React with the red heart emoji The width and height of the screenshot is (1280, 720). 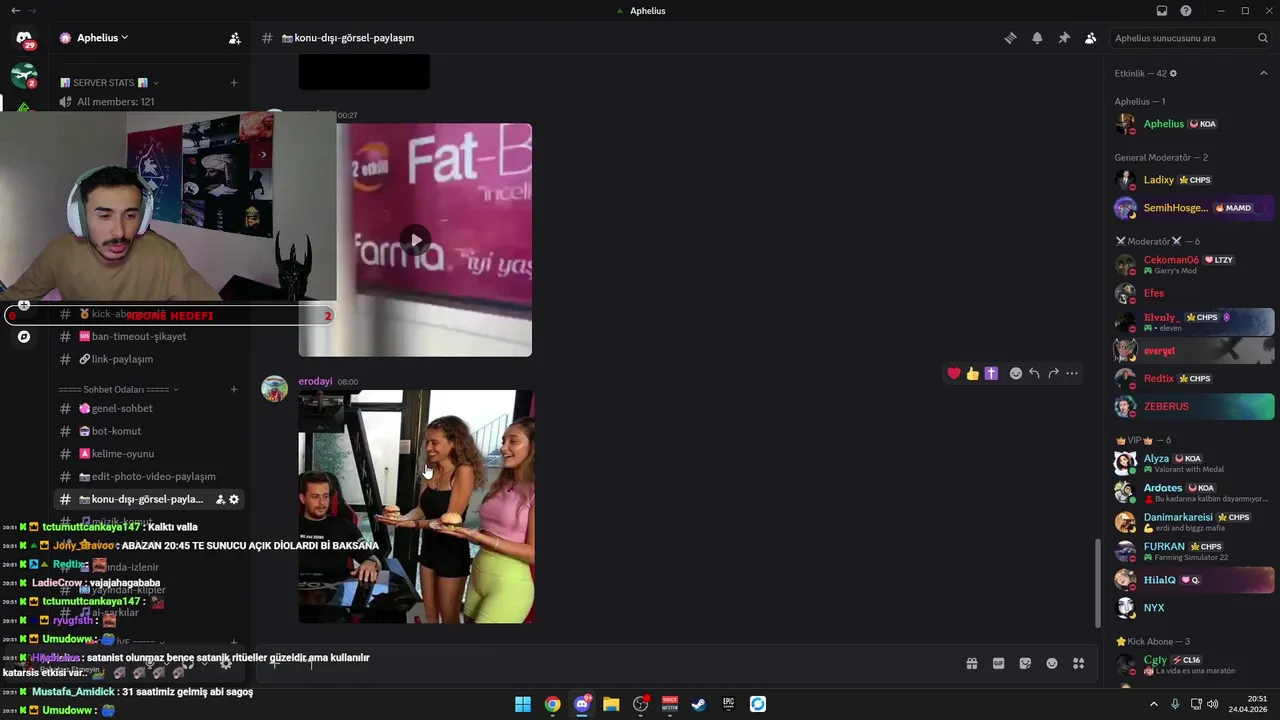click(954, 373)
